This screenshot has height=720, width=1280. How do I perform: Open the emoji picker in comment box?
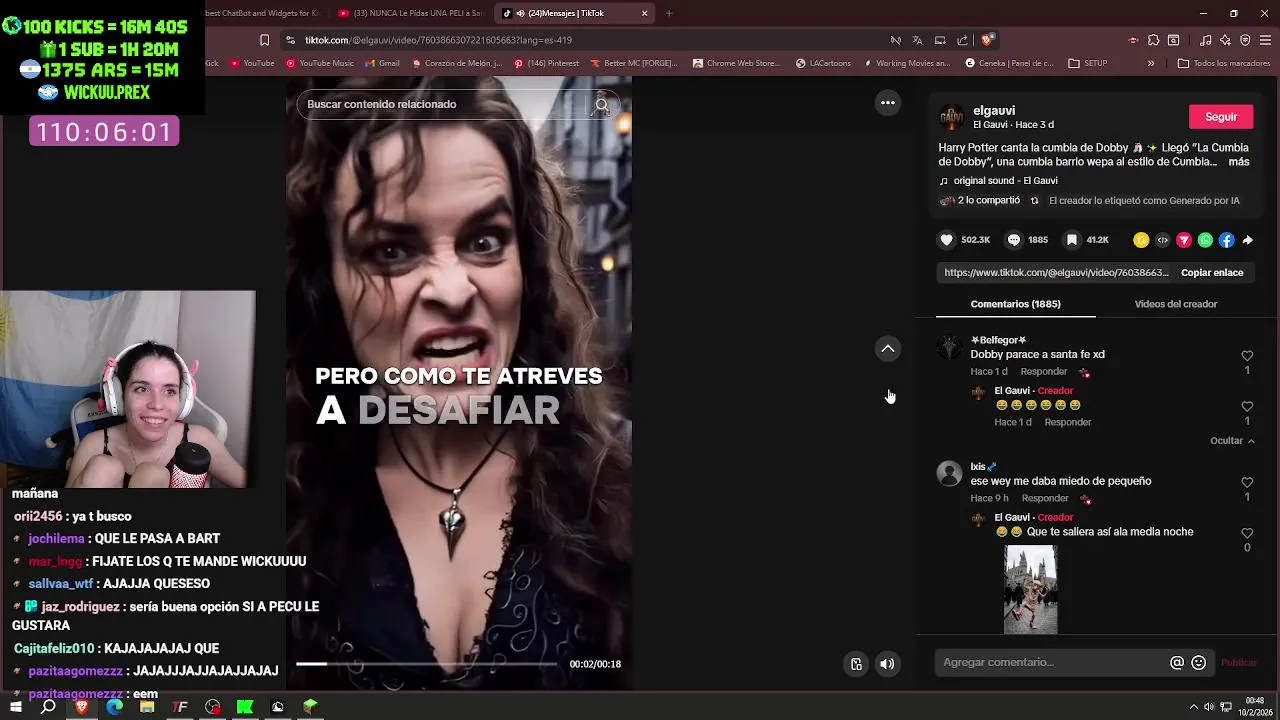click(1198, 662)
